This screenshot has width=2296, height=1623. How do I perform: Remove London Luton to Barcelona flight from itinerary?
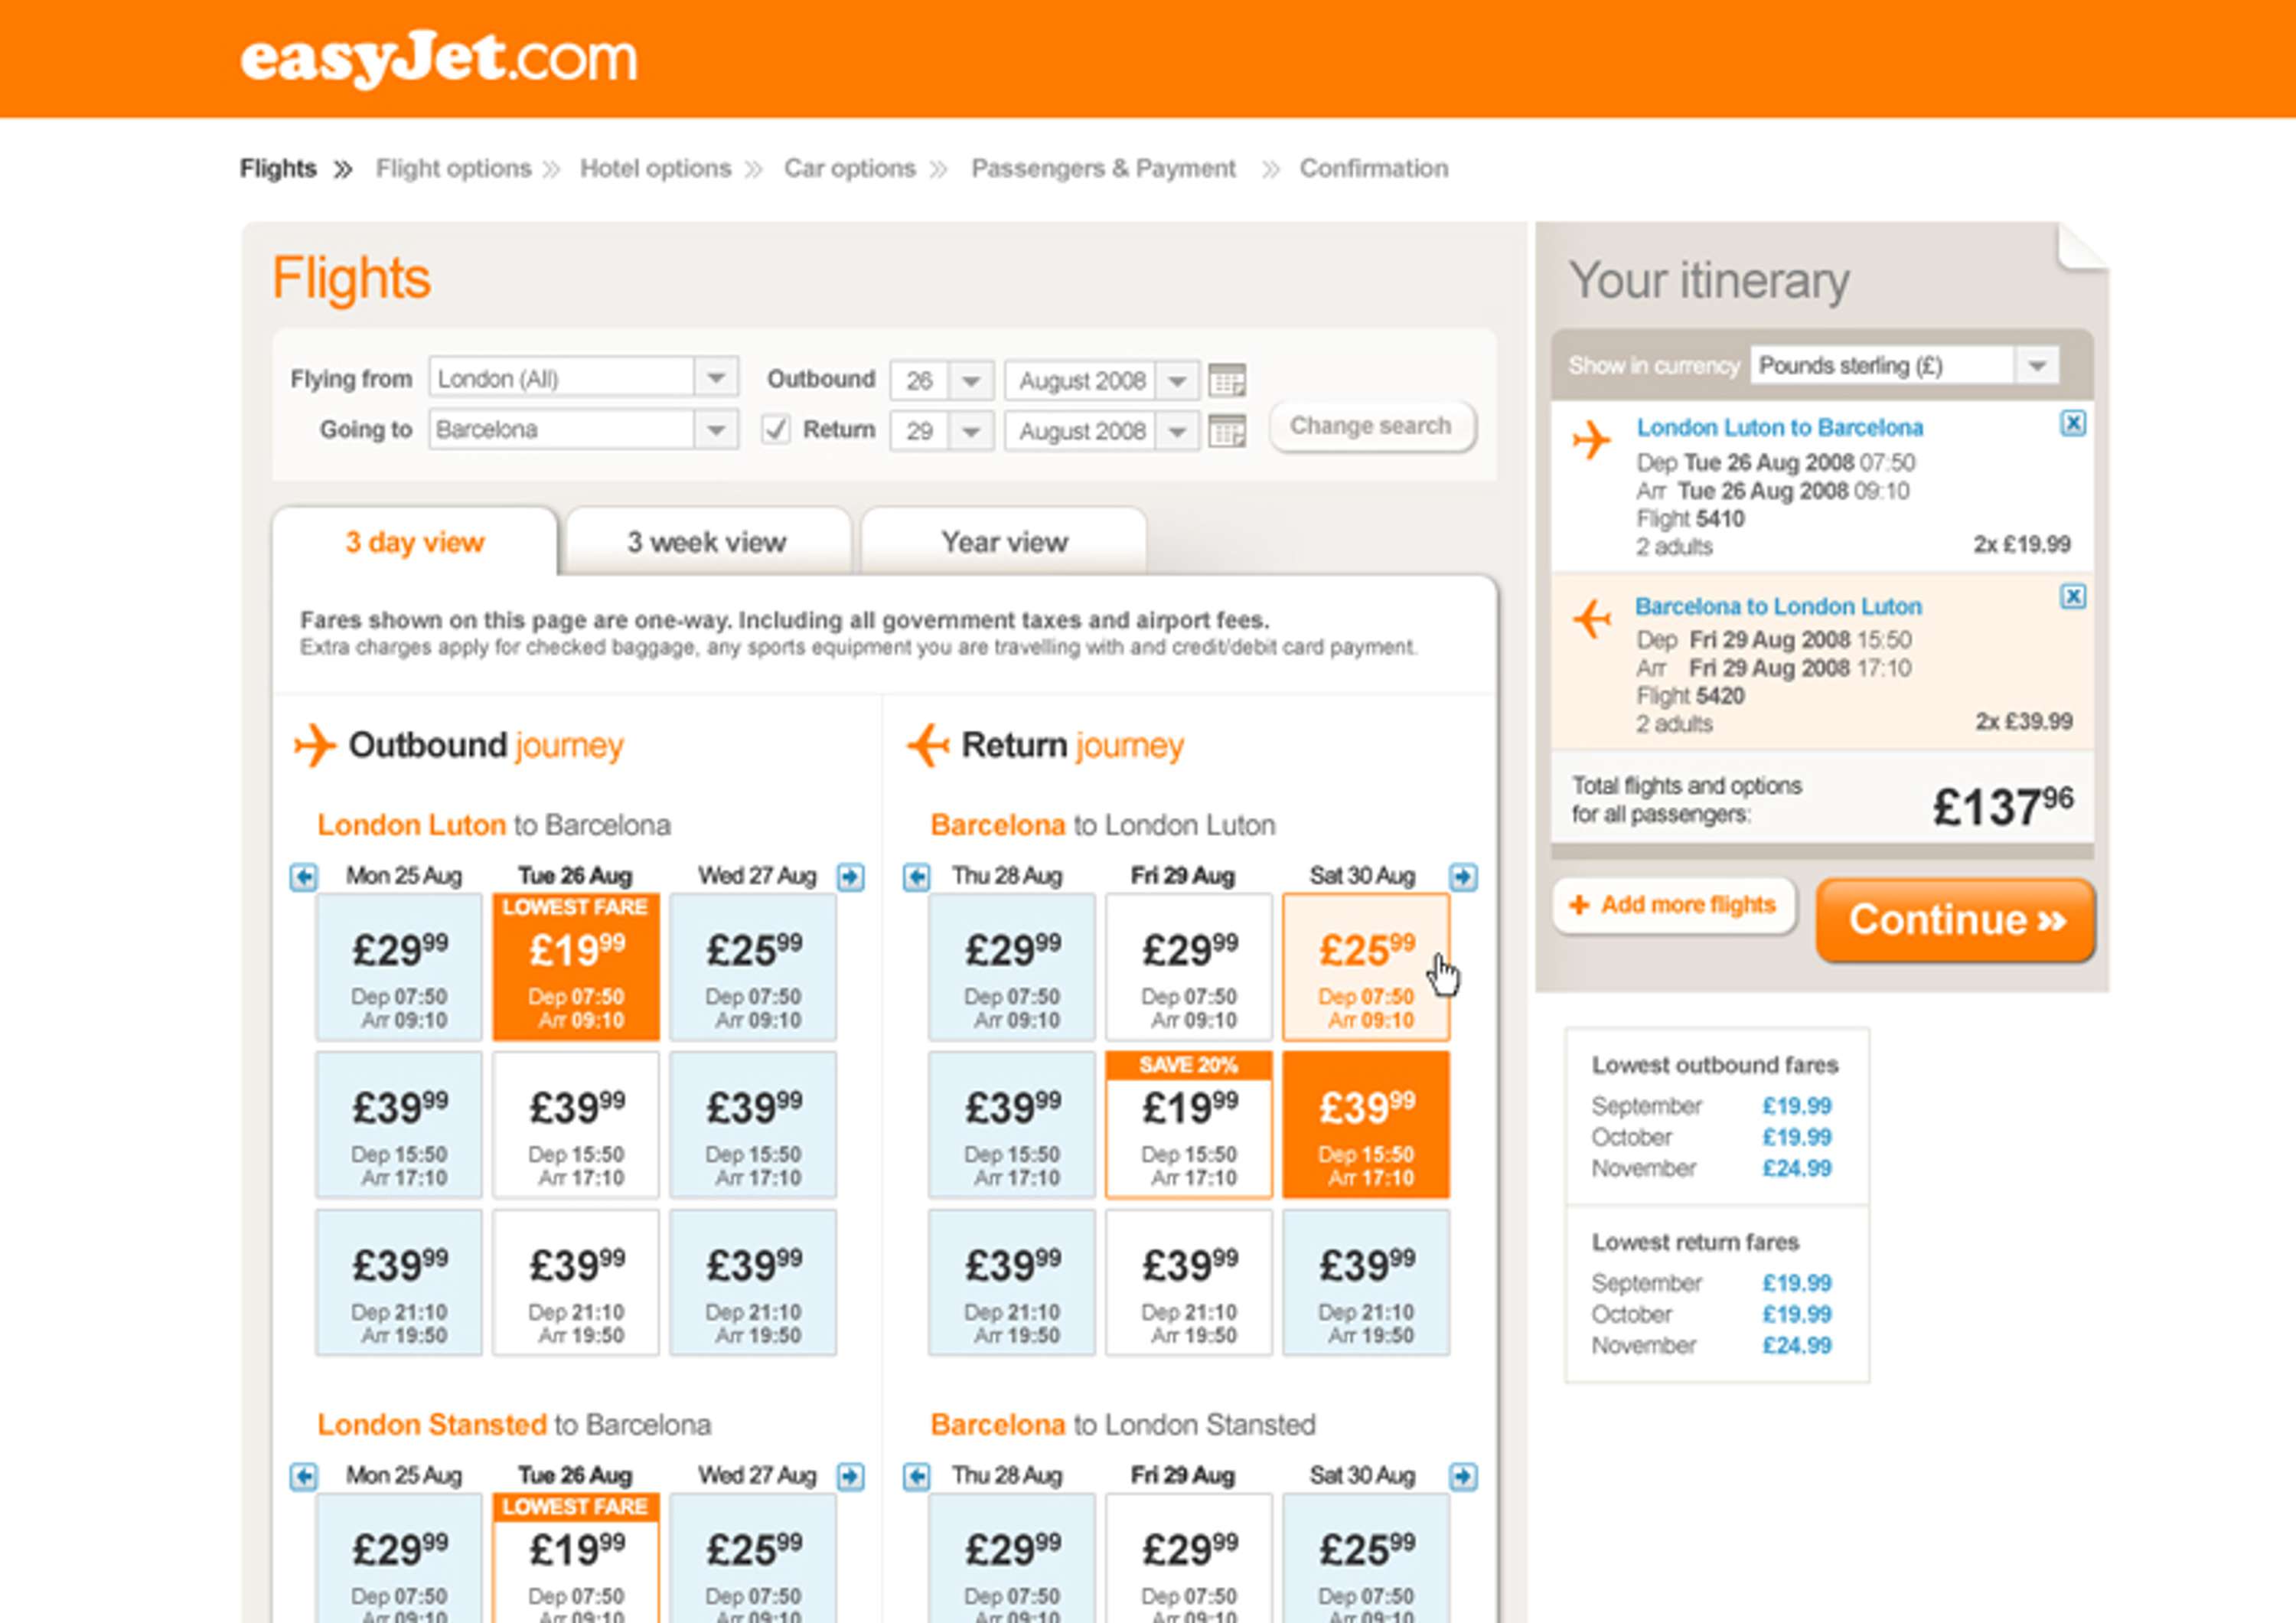pyautogui.click(x=2073, y=424)
